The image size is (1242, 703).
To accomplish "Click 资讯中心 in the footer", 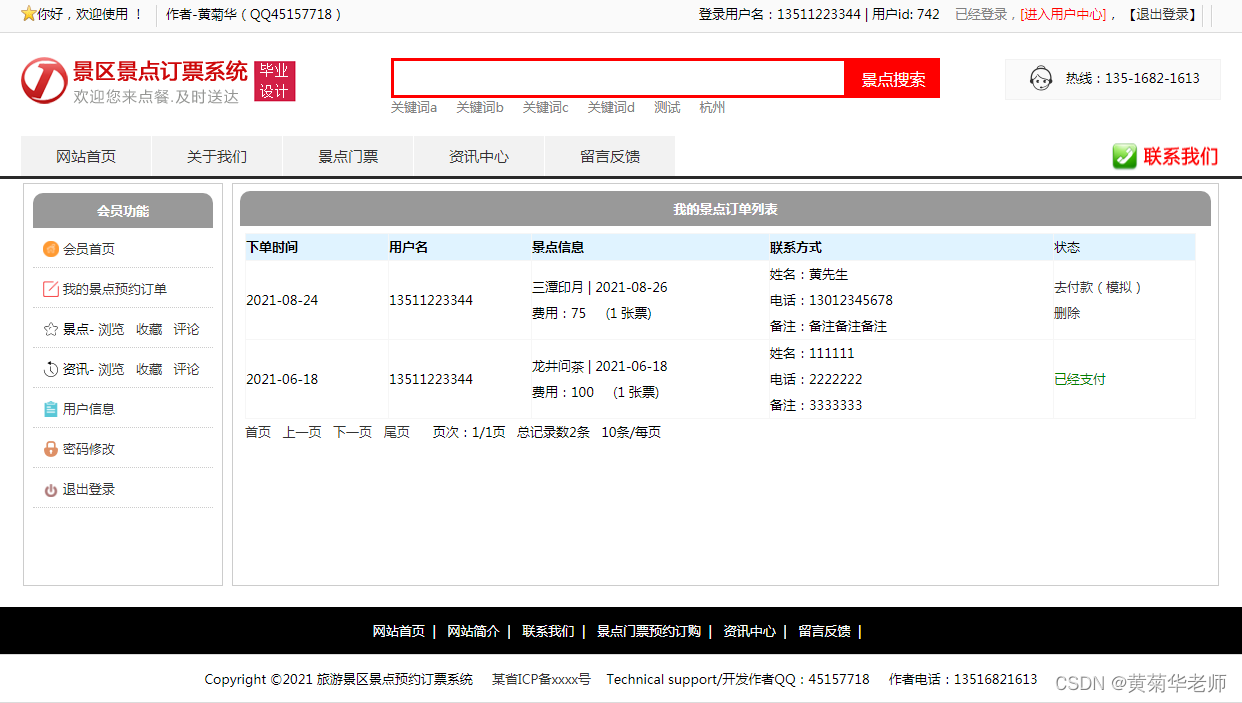I will click(750, 631).
